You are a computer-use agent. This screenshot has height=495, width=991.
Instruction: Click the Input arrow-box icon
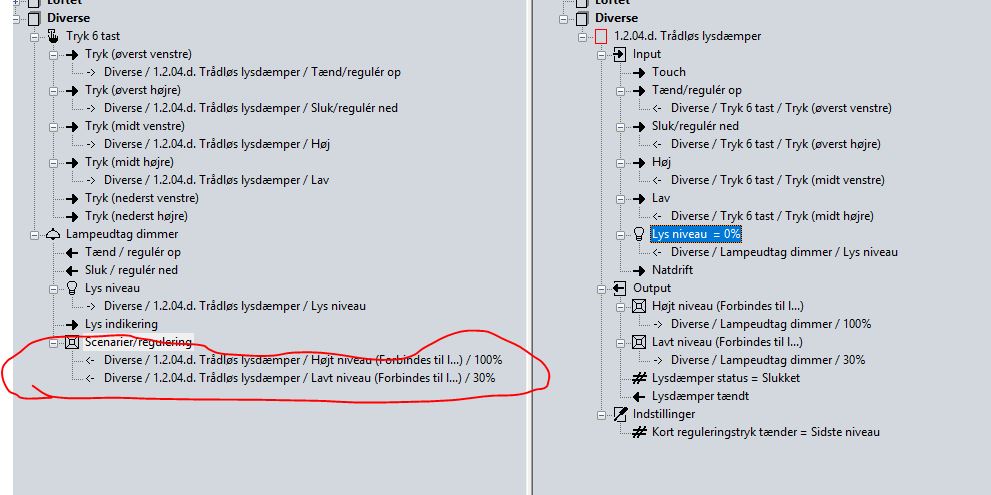tap(619, 54)
